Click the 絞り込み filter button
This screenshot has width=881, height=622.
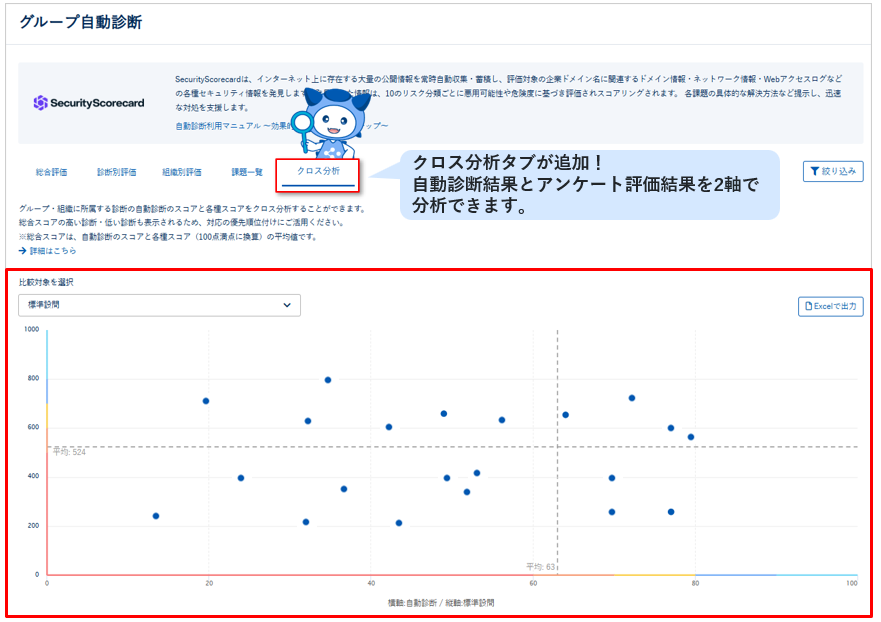coord(834,171)
